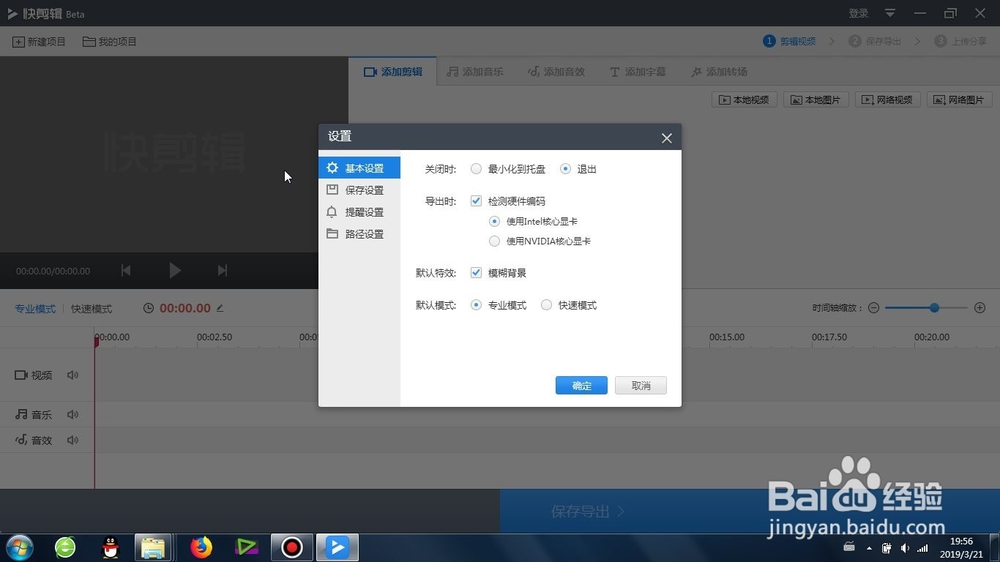Jump to previous frame skip icon

tap(126, 270)
